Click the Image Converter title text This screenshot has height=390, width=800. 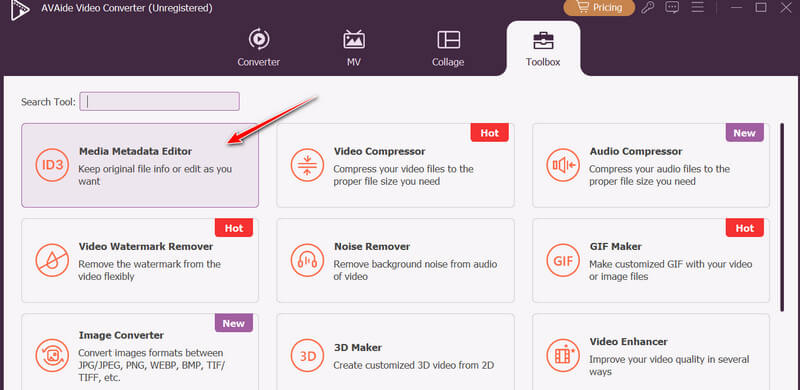[x=121, y=335]
